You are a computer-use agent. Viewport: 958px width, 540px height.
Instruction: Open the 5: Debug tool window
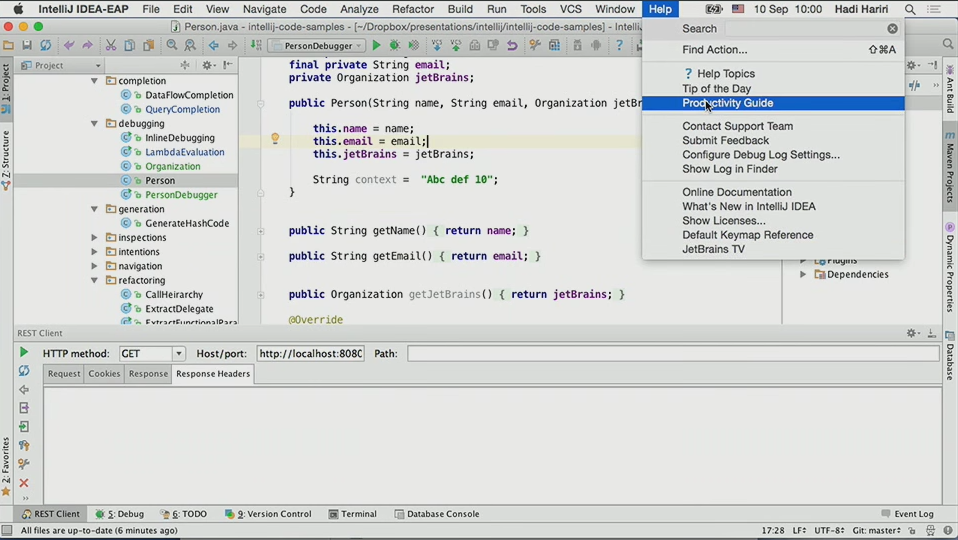point(119,514)
